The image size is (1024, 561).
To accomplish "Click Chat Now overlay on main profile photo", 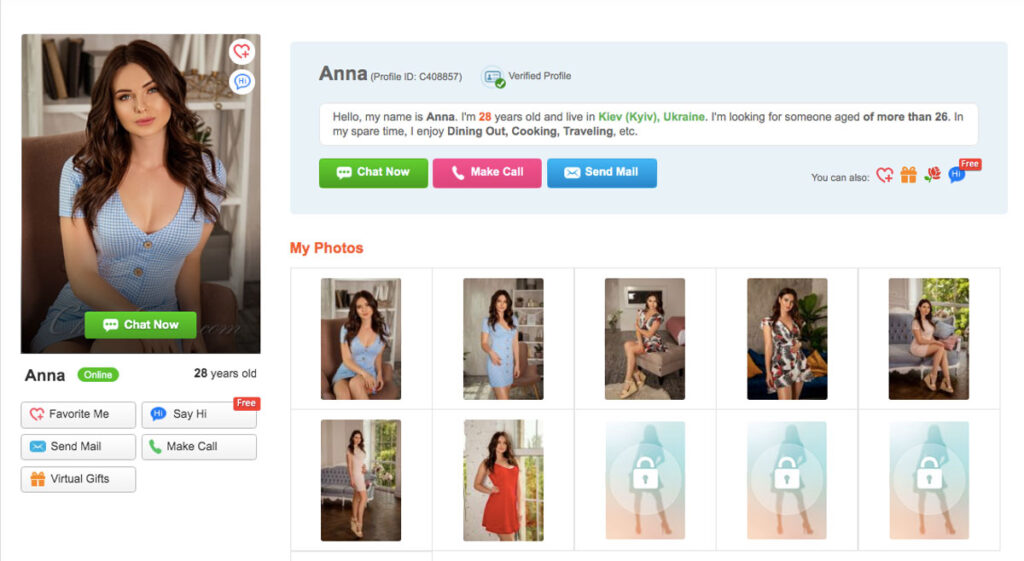I will click(140, 324).
